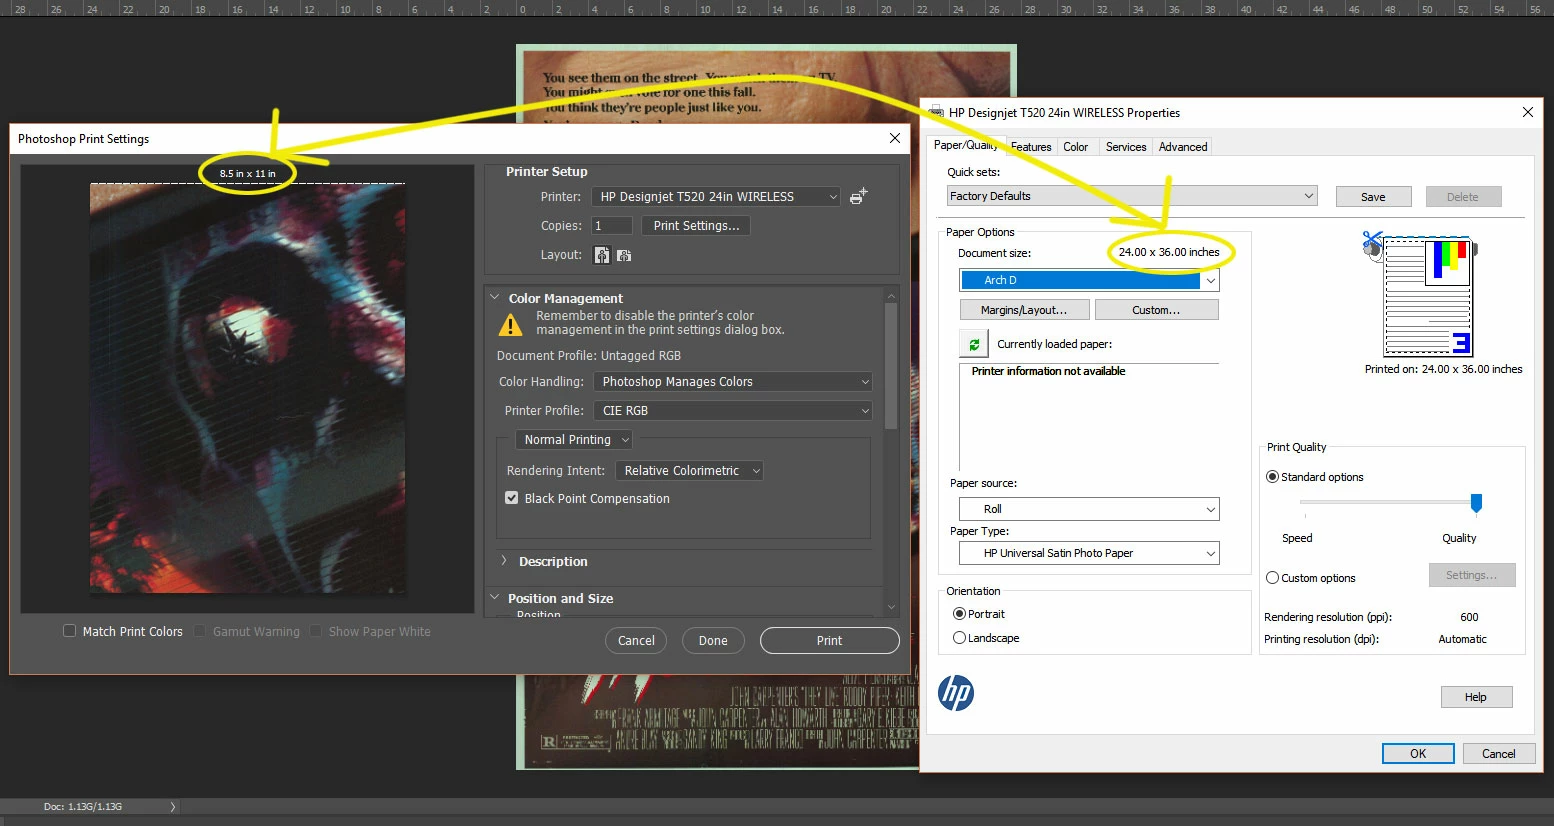1554x826 pixels.
Task: Click the print settings panel scrollbar
Action: tap(891, 365)
